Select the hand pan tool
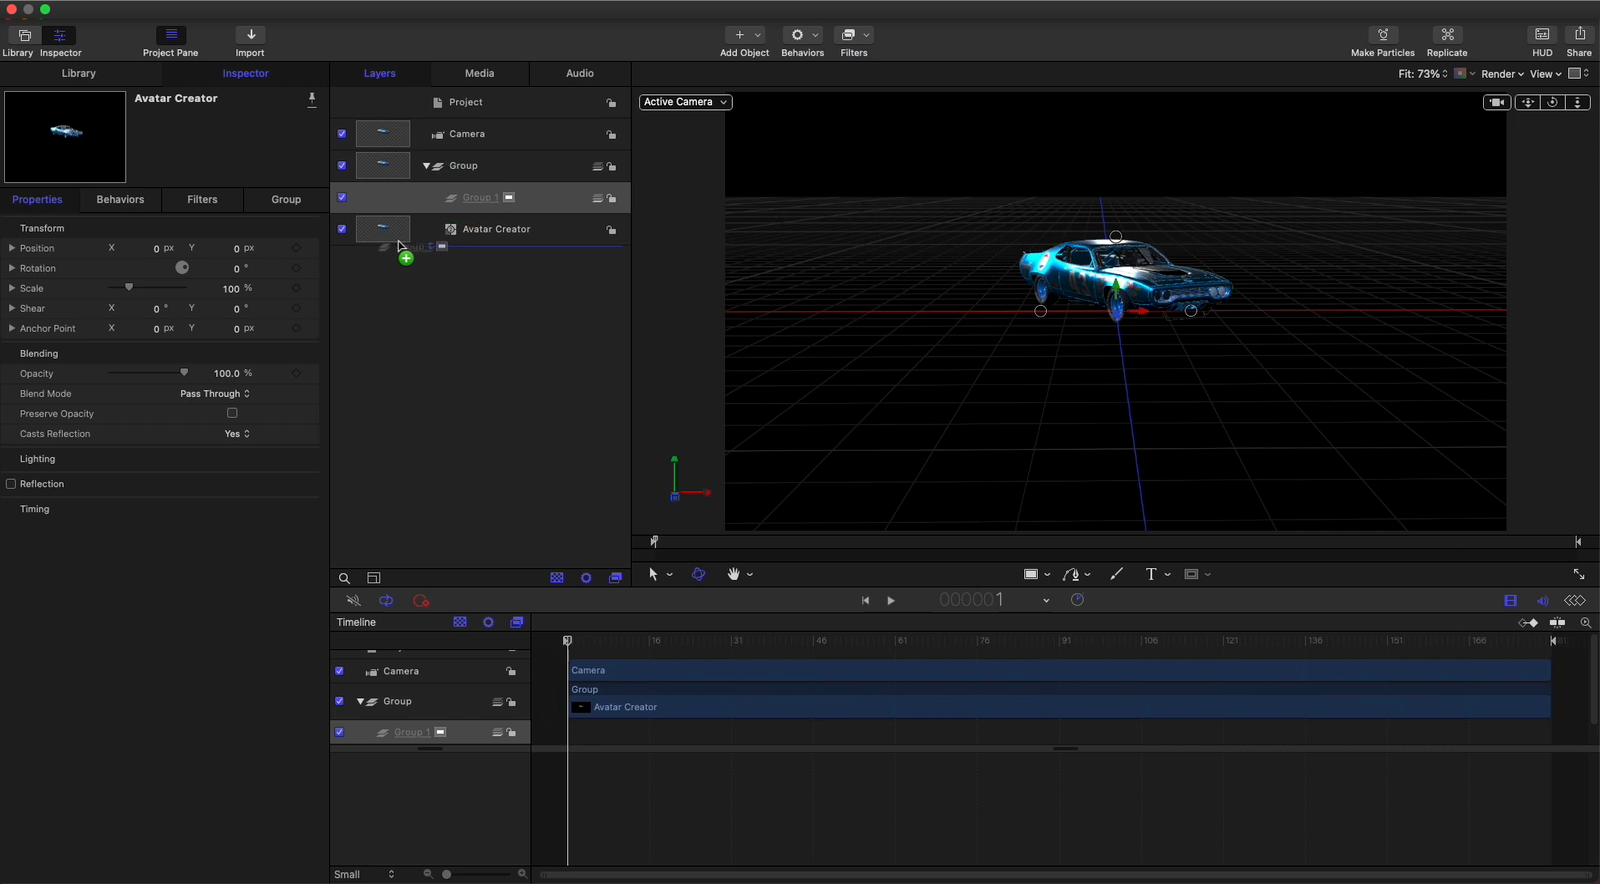1600x884 pixels. [x=734, y=574]
